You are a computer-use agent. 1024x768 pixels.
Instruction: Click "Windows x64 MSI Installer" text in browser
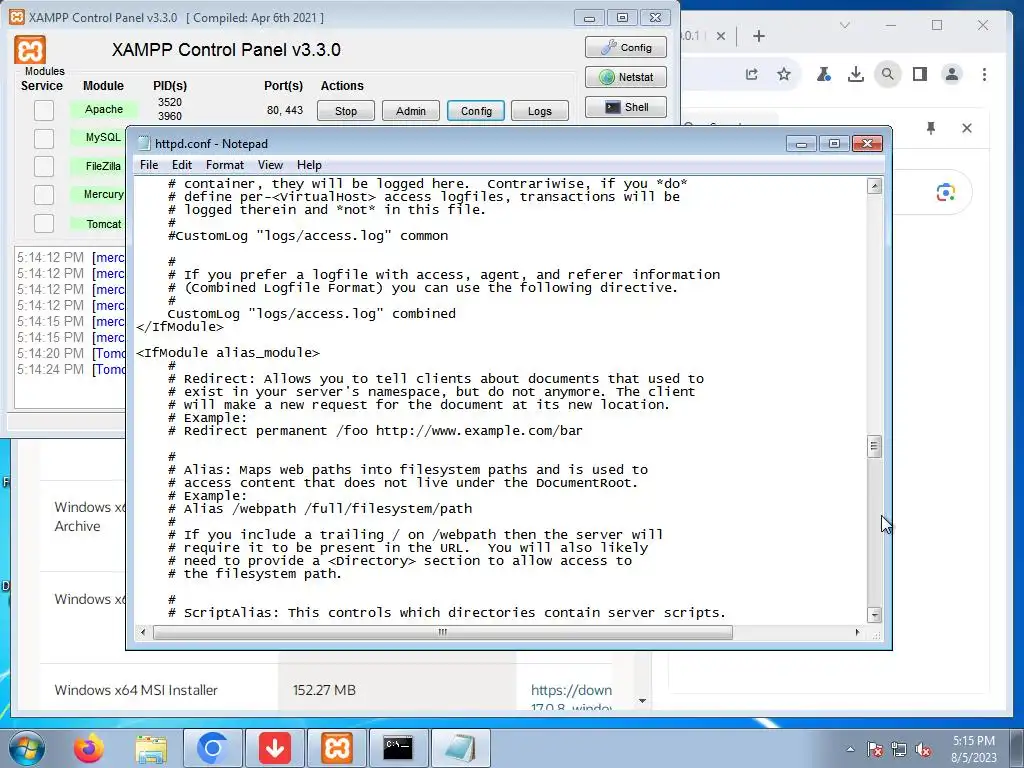point(136,690)
